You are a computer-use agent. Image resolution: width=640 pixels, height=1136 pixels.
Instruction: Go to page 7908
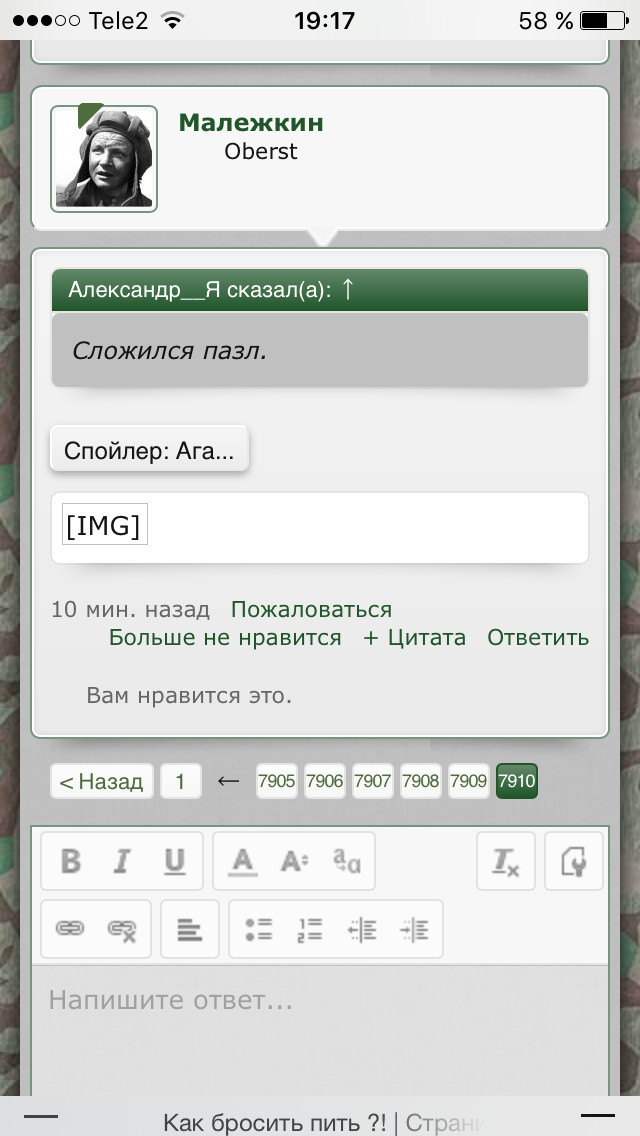click(420, 781)
